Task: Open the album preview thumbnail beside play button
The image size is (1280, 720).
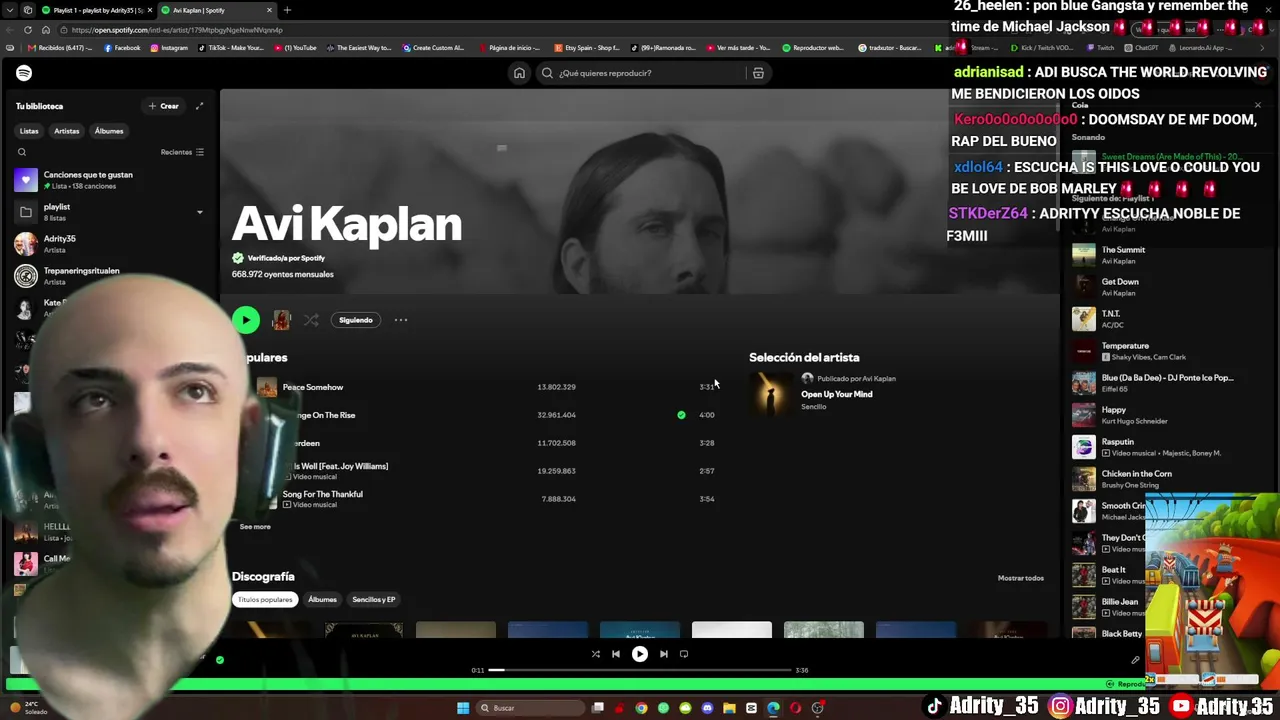Action: 281,320
